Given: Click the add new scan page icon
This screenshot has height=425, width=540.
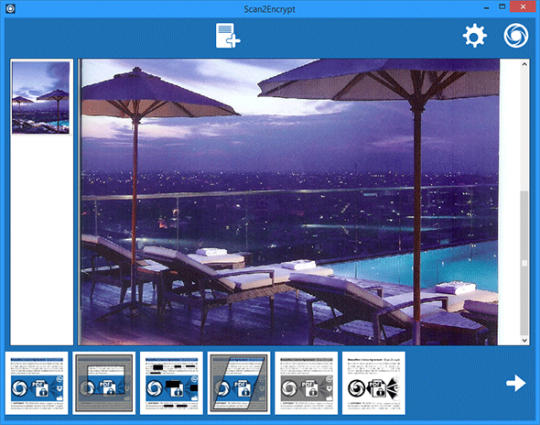Looking at the screenshot, I should (x=228, y=36).
